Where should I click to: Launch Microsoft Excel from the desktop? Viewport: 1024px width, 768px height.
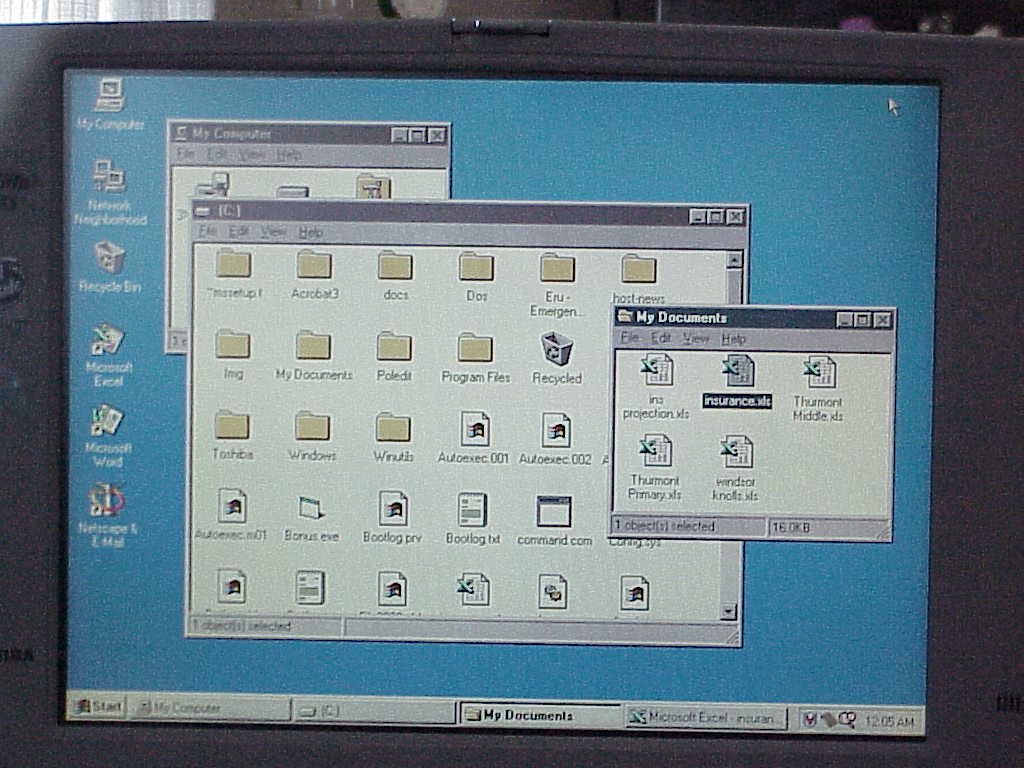click(108, 355)
